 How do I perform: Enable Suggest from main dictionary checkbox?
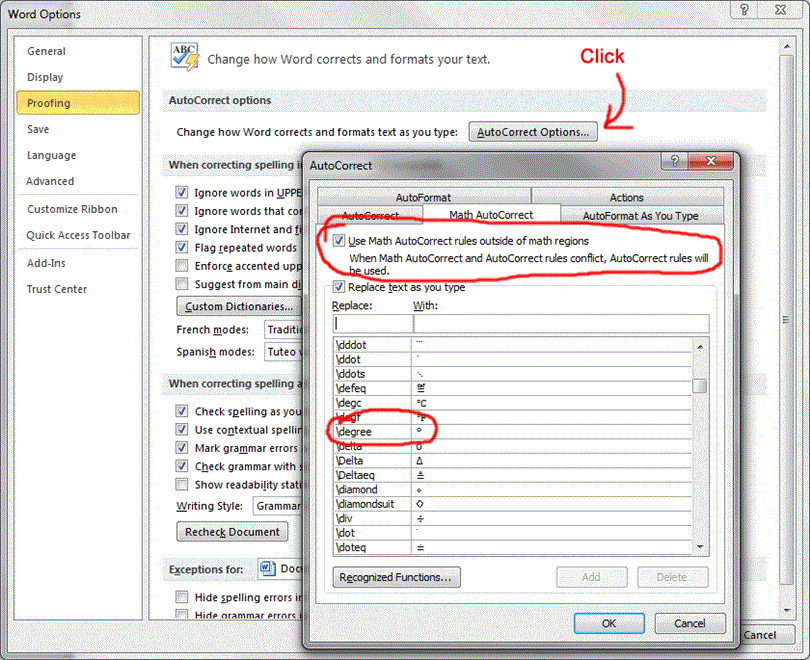[181, 284]
